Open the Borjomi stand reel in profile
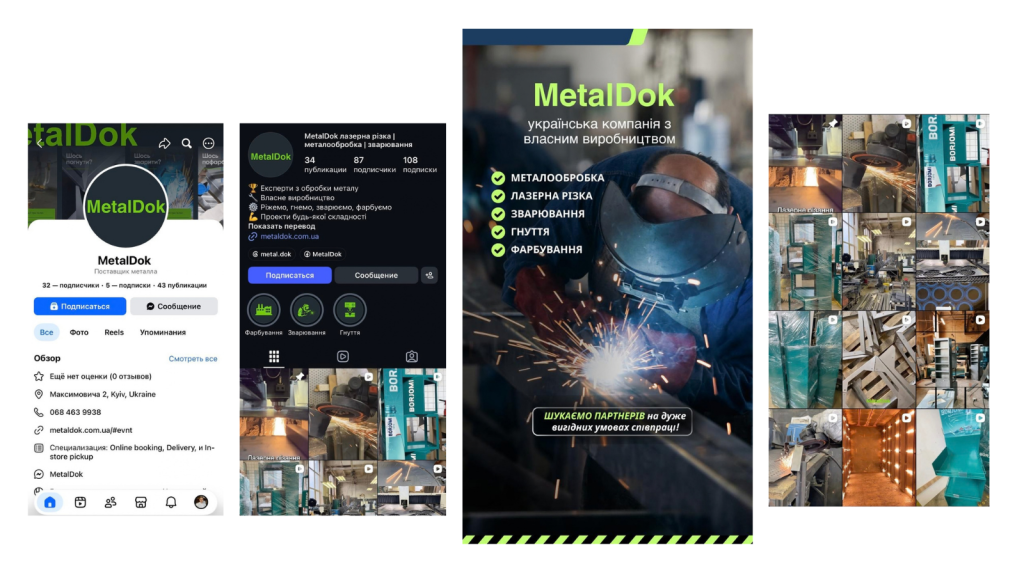Viewport: 1024px width, 573px height. pyautogui.click(x=412, y=414)
